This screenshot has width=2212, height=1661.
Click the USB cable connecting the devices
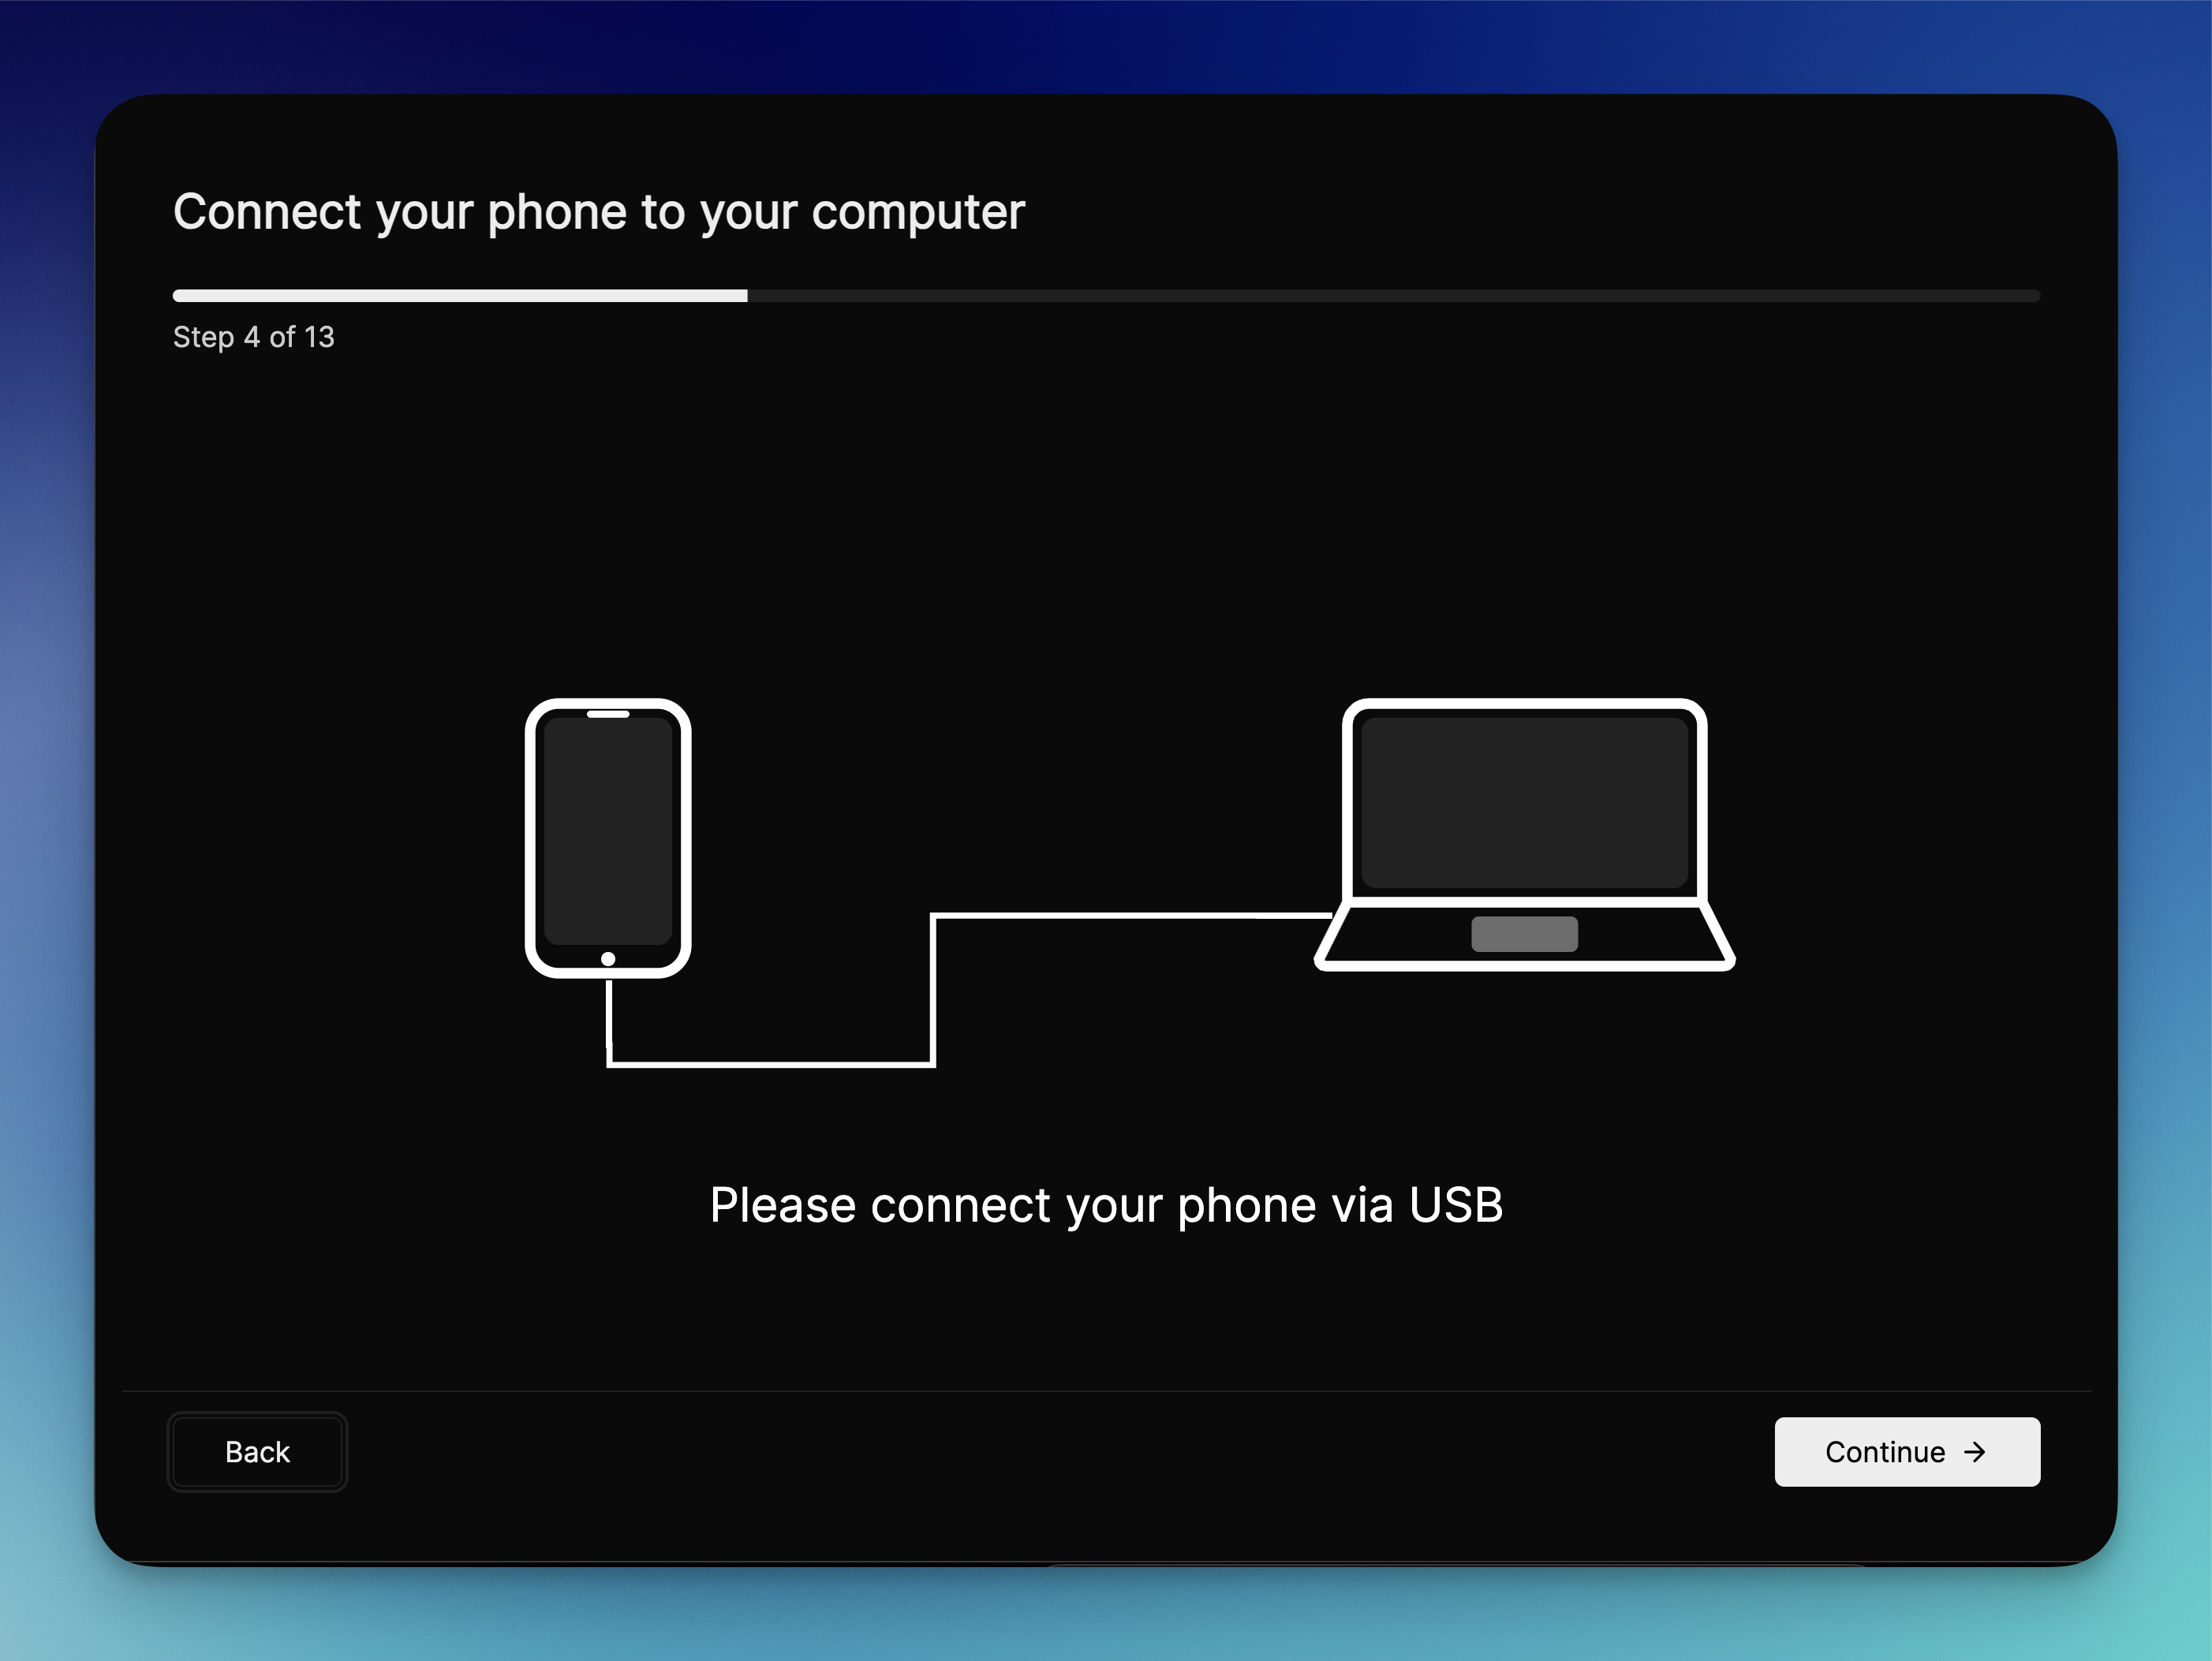pyautogui.click(x=770, y=1068)
